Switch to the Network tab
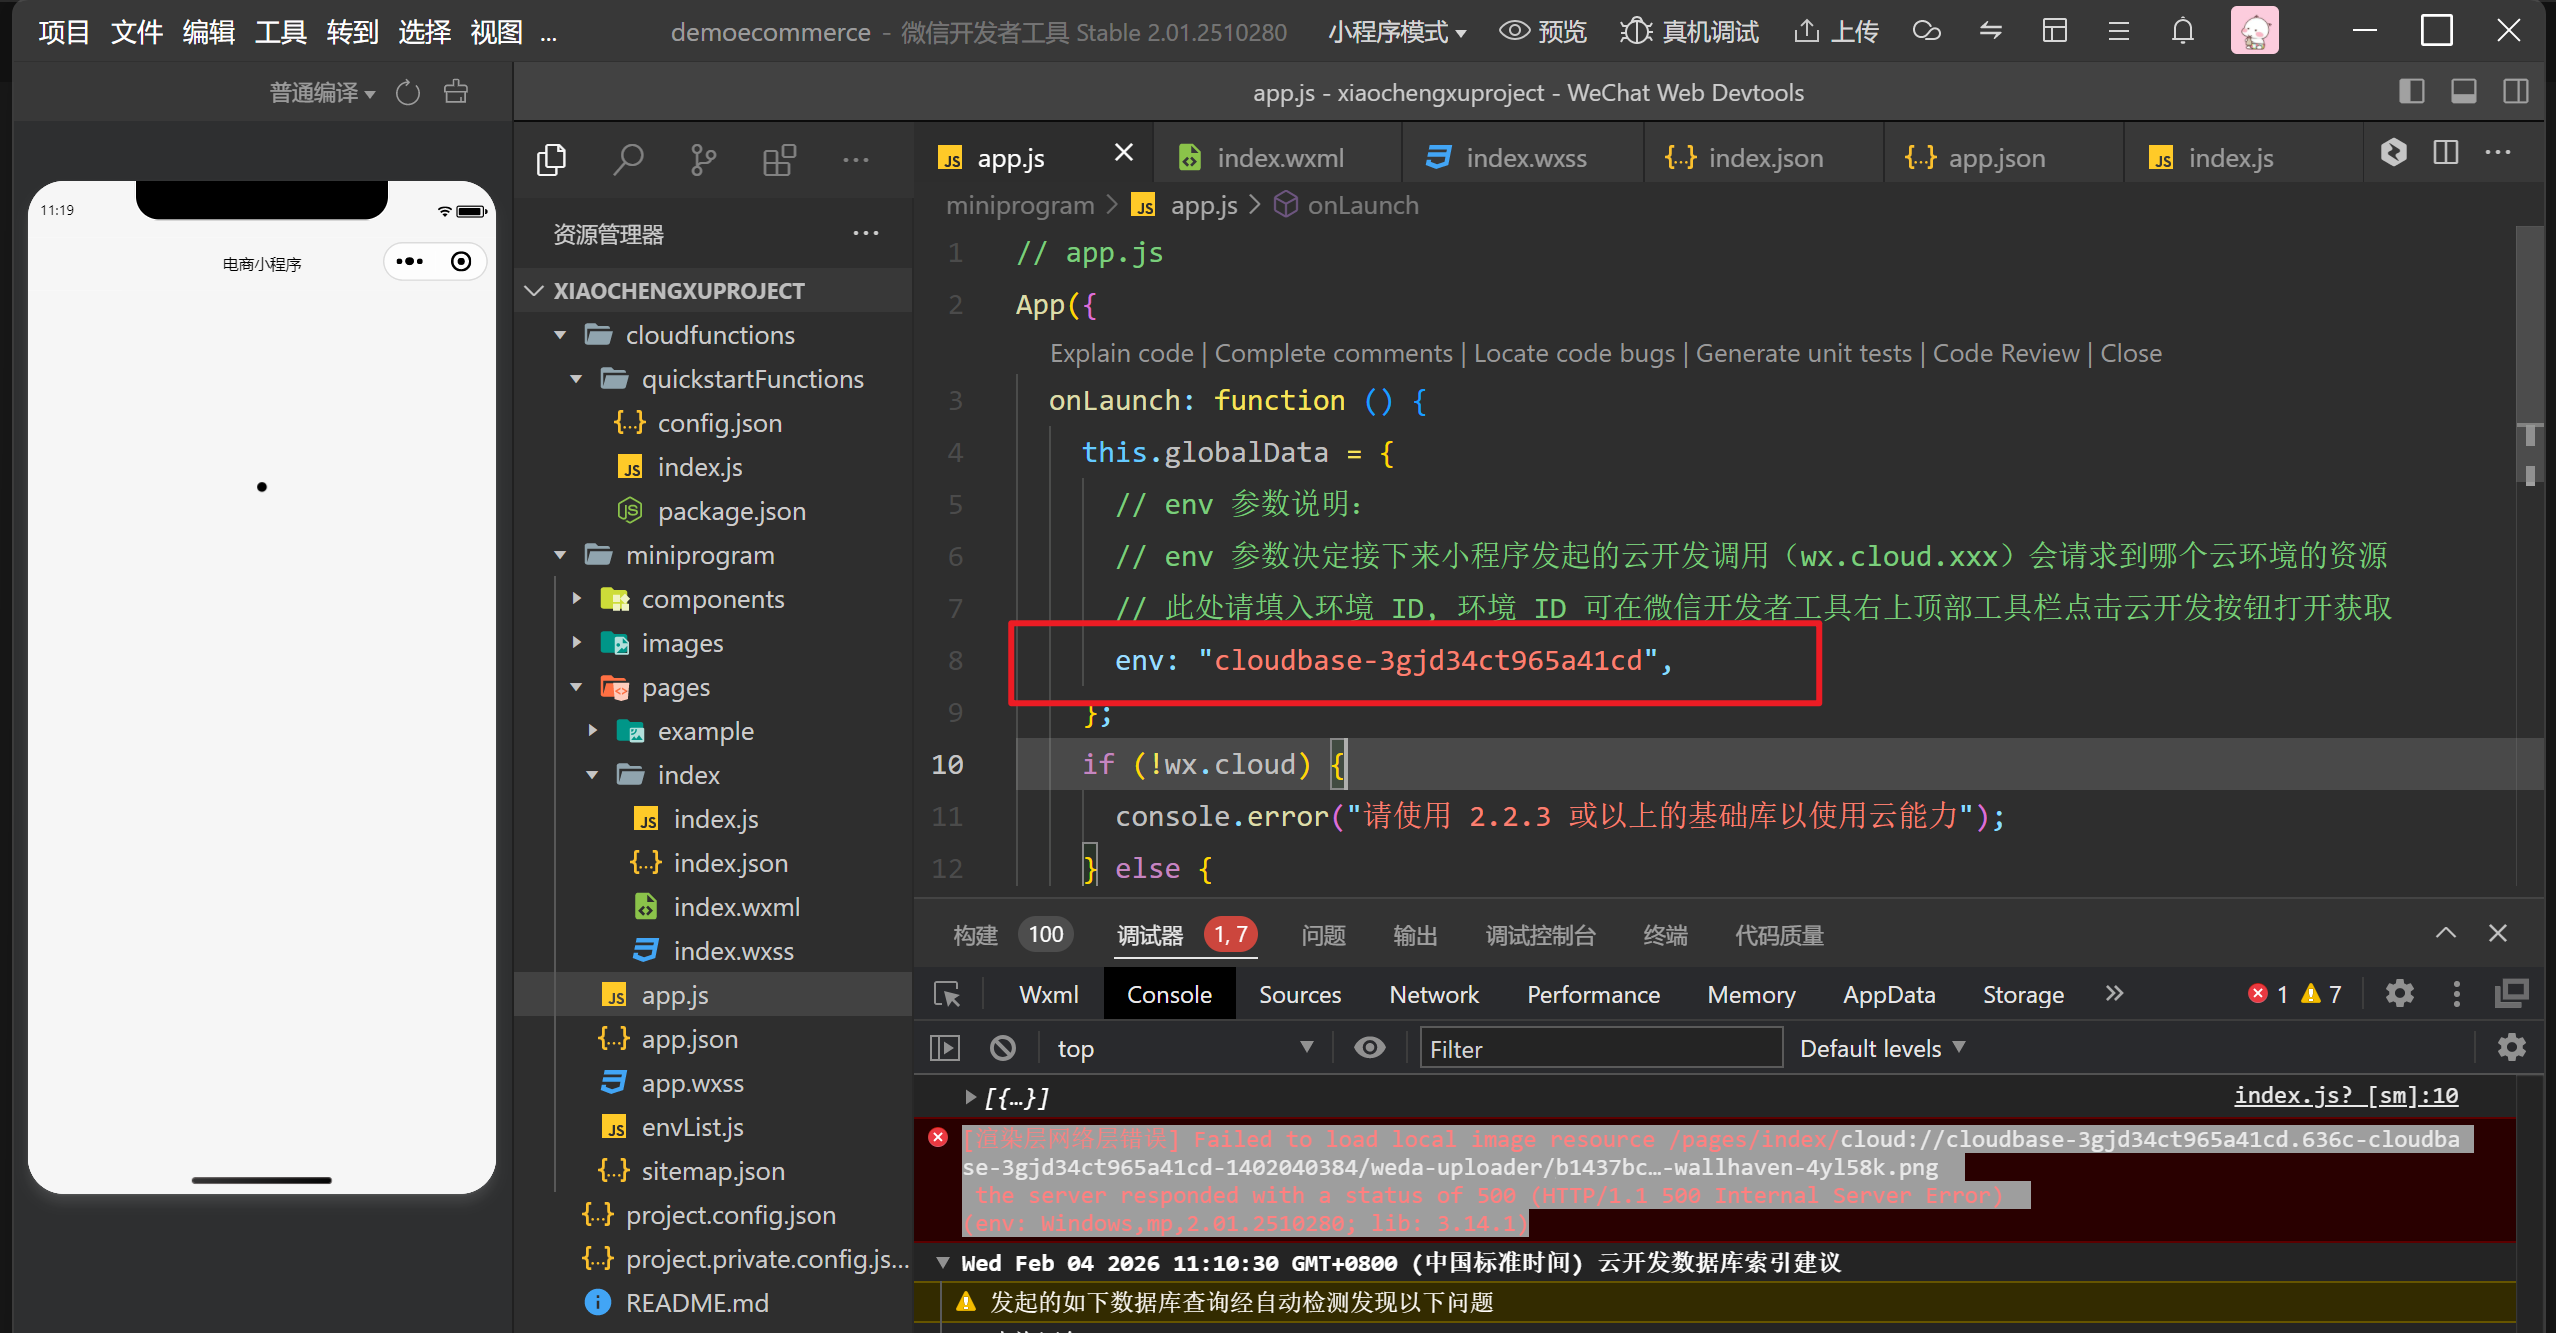Image resolution: width=2556 pixels, height=1333 pixels. coord(1433,994)
